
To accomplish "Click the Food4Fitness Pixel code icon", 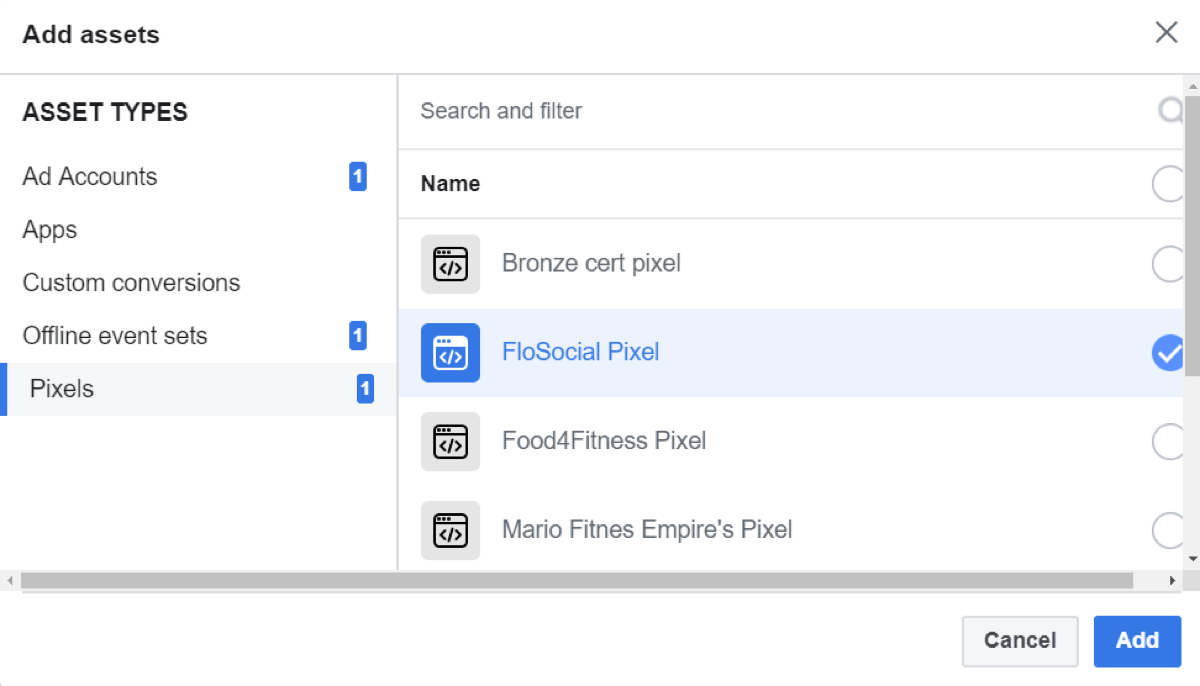I will tap(450, 441).
